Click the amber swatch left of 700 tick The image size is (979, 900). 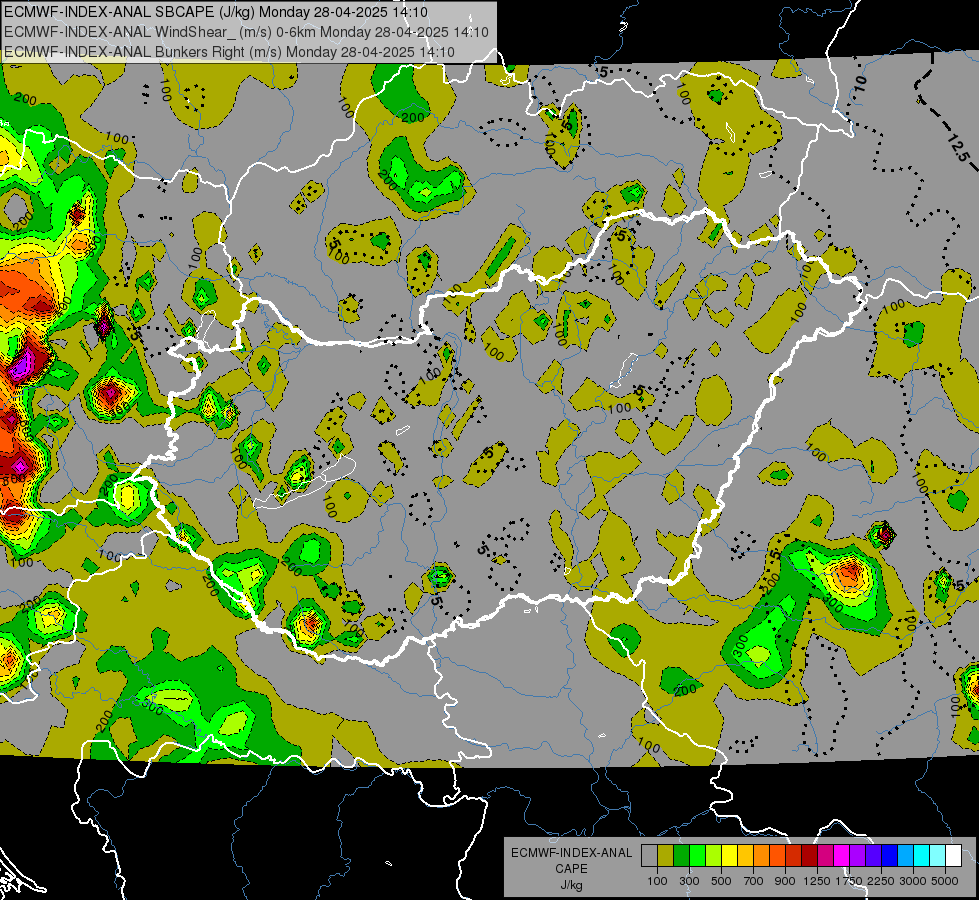(x=745, y=856)
